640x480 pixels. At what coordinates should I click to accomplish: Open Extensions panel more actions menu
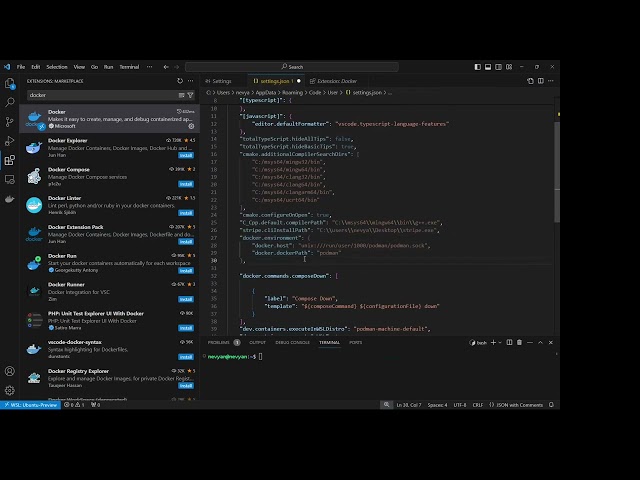coord(191,81)
